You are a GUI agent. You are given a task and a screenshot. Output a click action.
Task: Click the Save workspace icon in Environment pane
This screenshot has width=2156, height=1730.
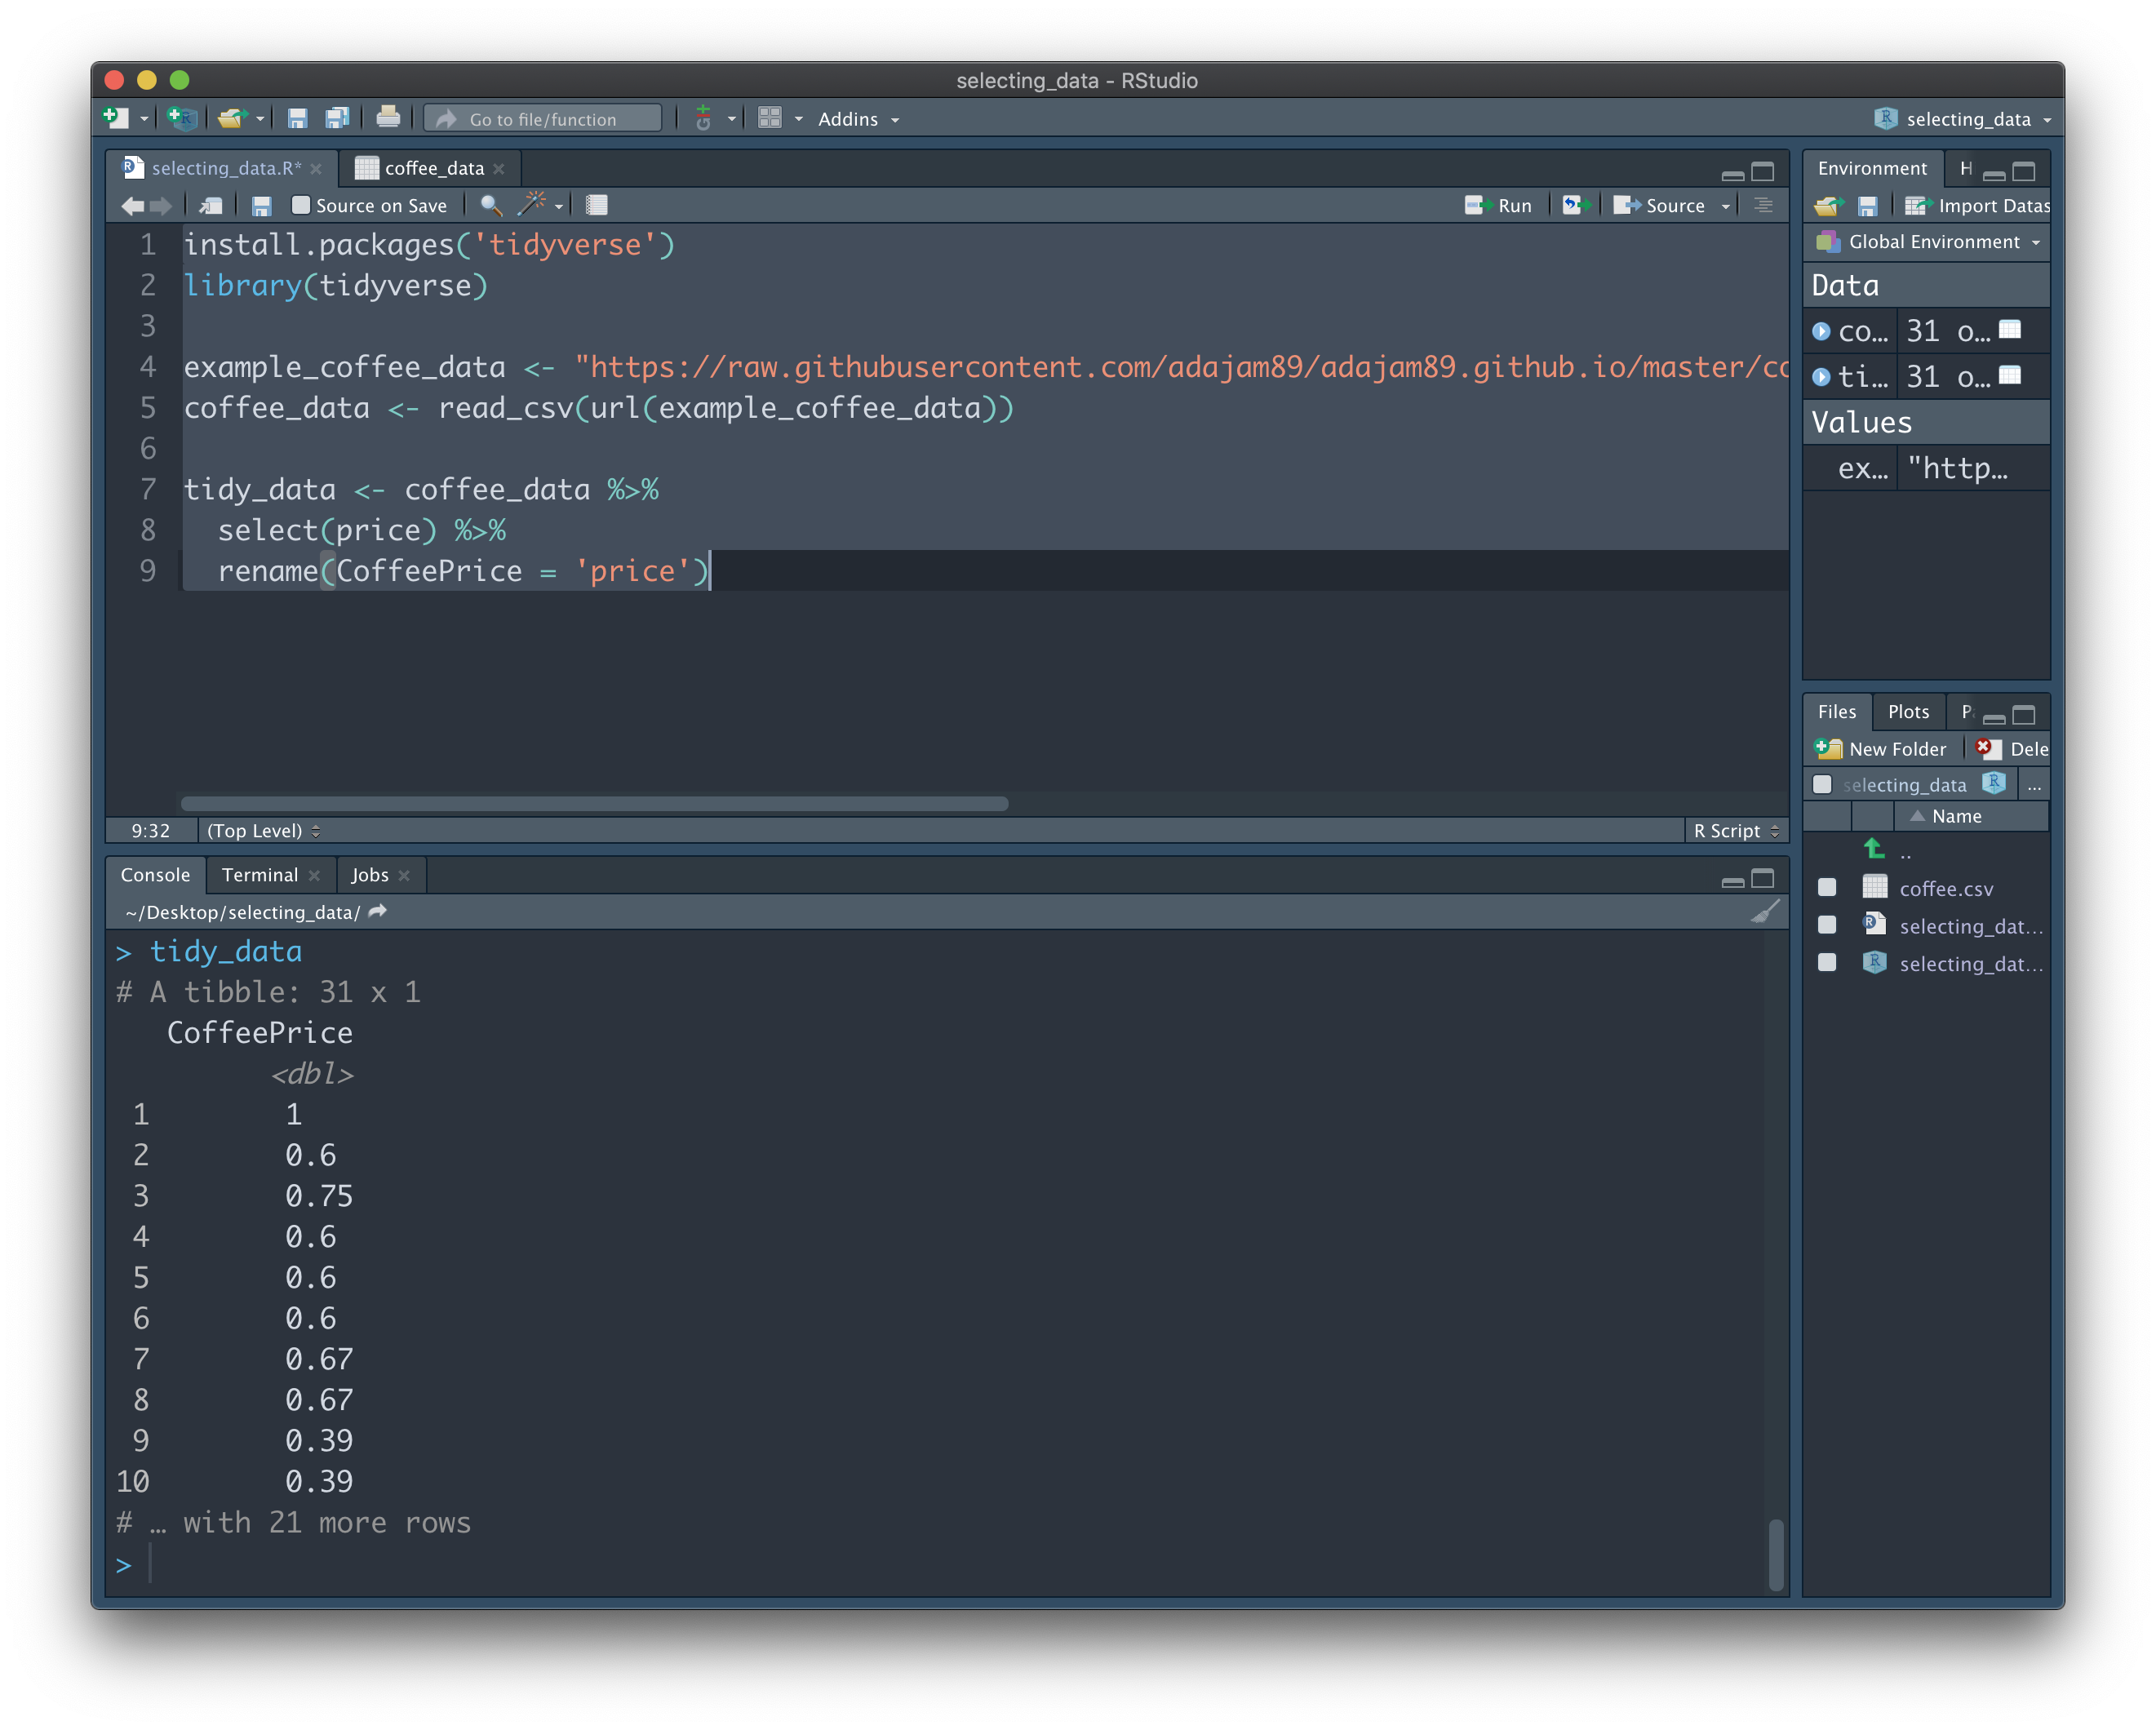(x=1867, y=206)
